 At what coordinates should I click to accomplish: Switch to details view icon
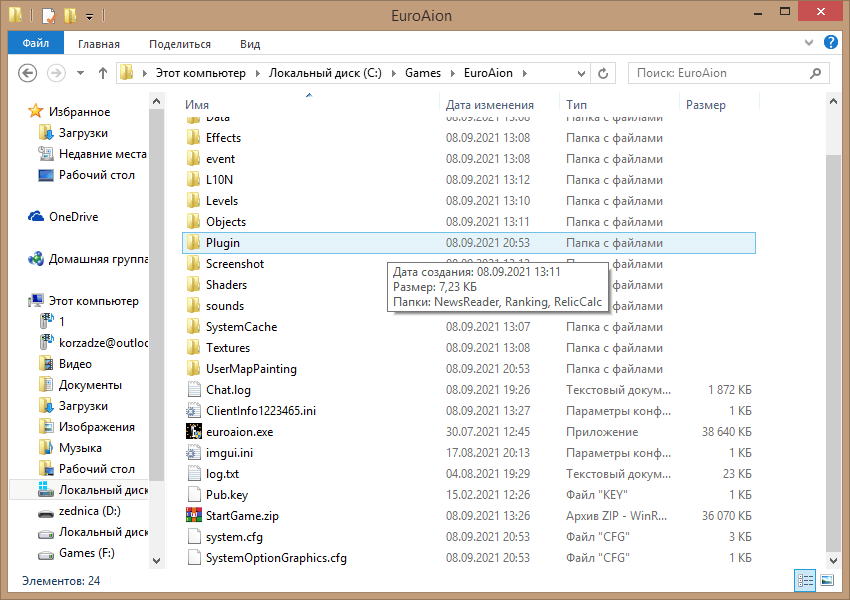(x=805, y=580)
